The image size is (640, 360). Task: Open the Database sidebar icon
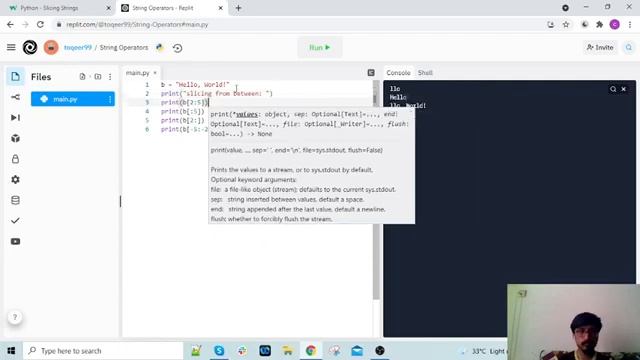click(16, 200)
